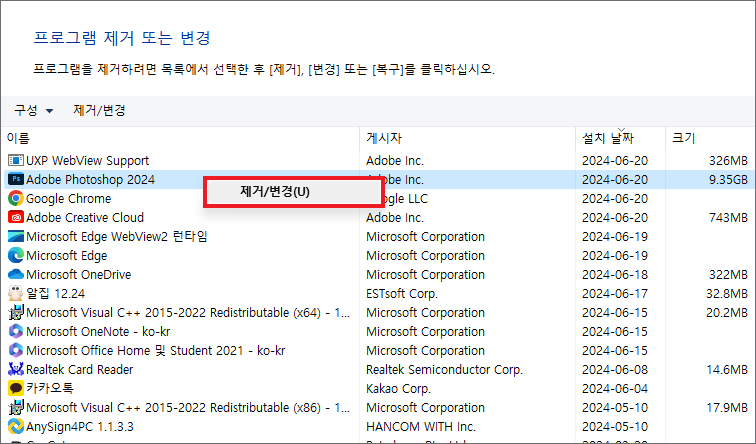Click the Adobe Photoshop 2024 Ps icon

[16, 179]
